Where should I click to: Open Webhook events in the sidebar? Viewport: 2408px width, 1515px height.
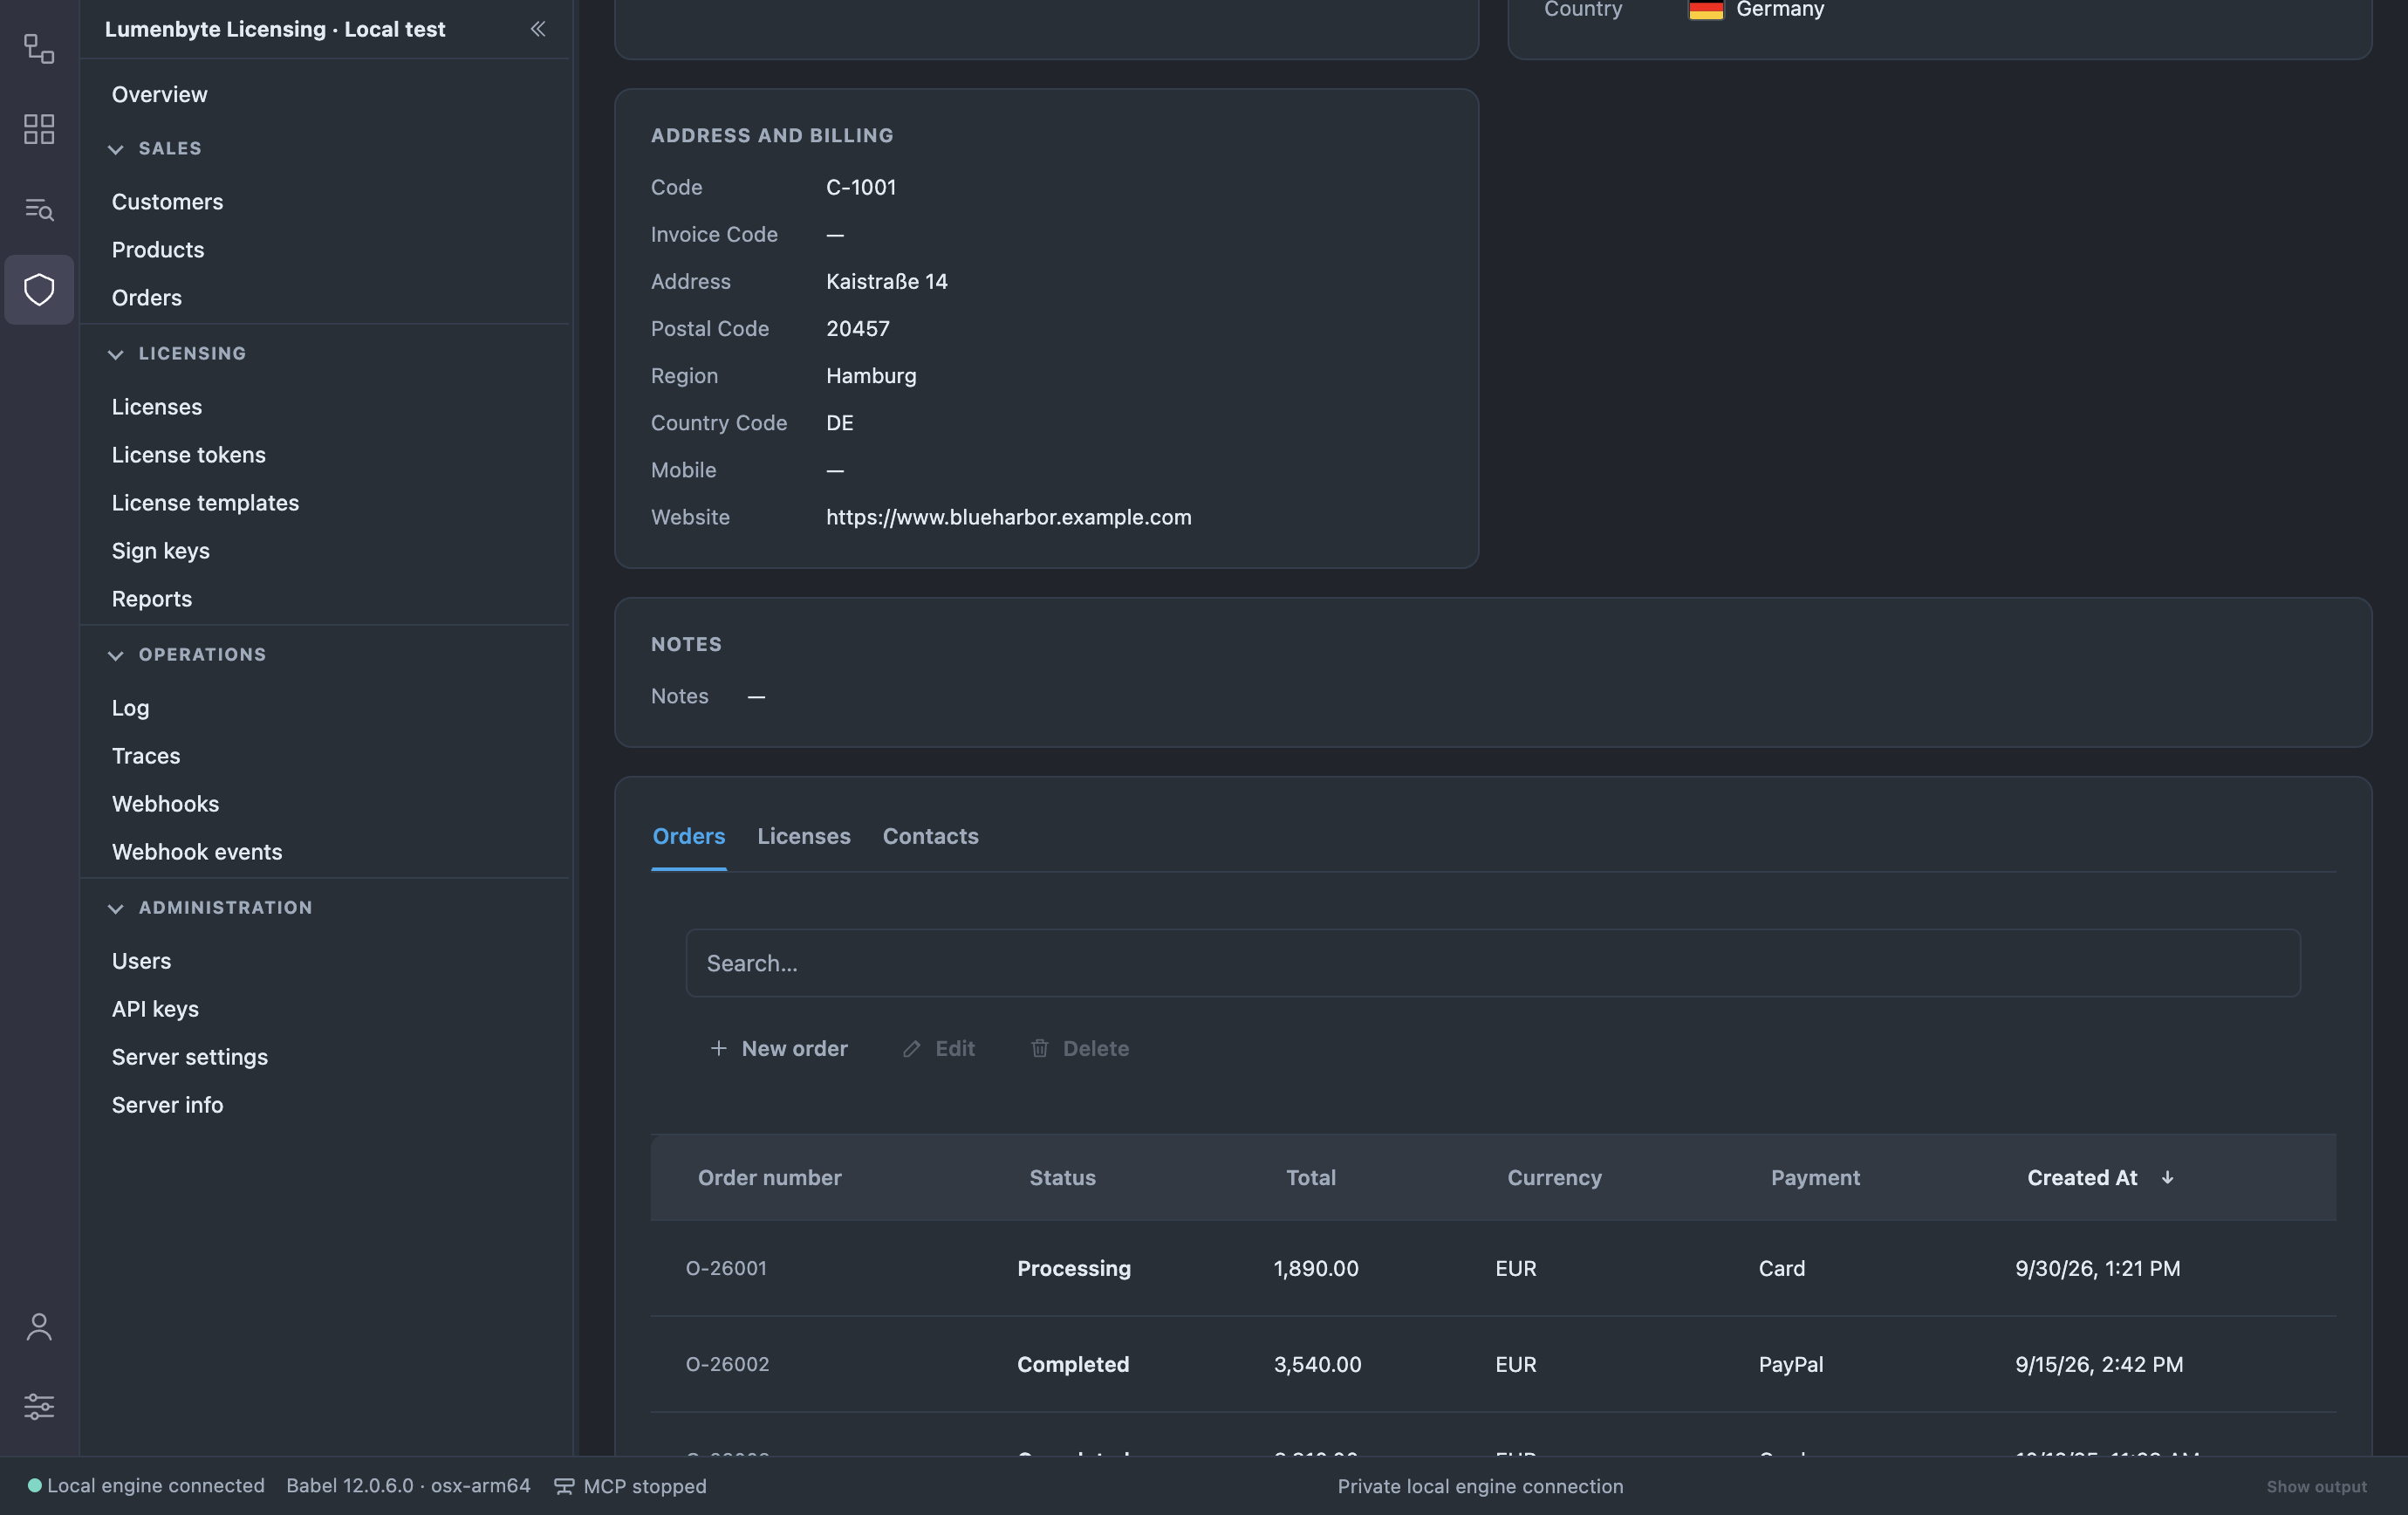coord(197,852)
